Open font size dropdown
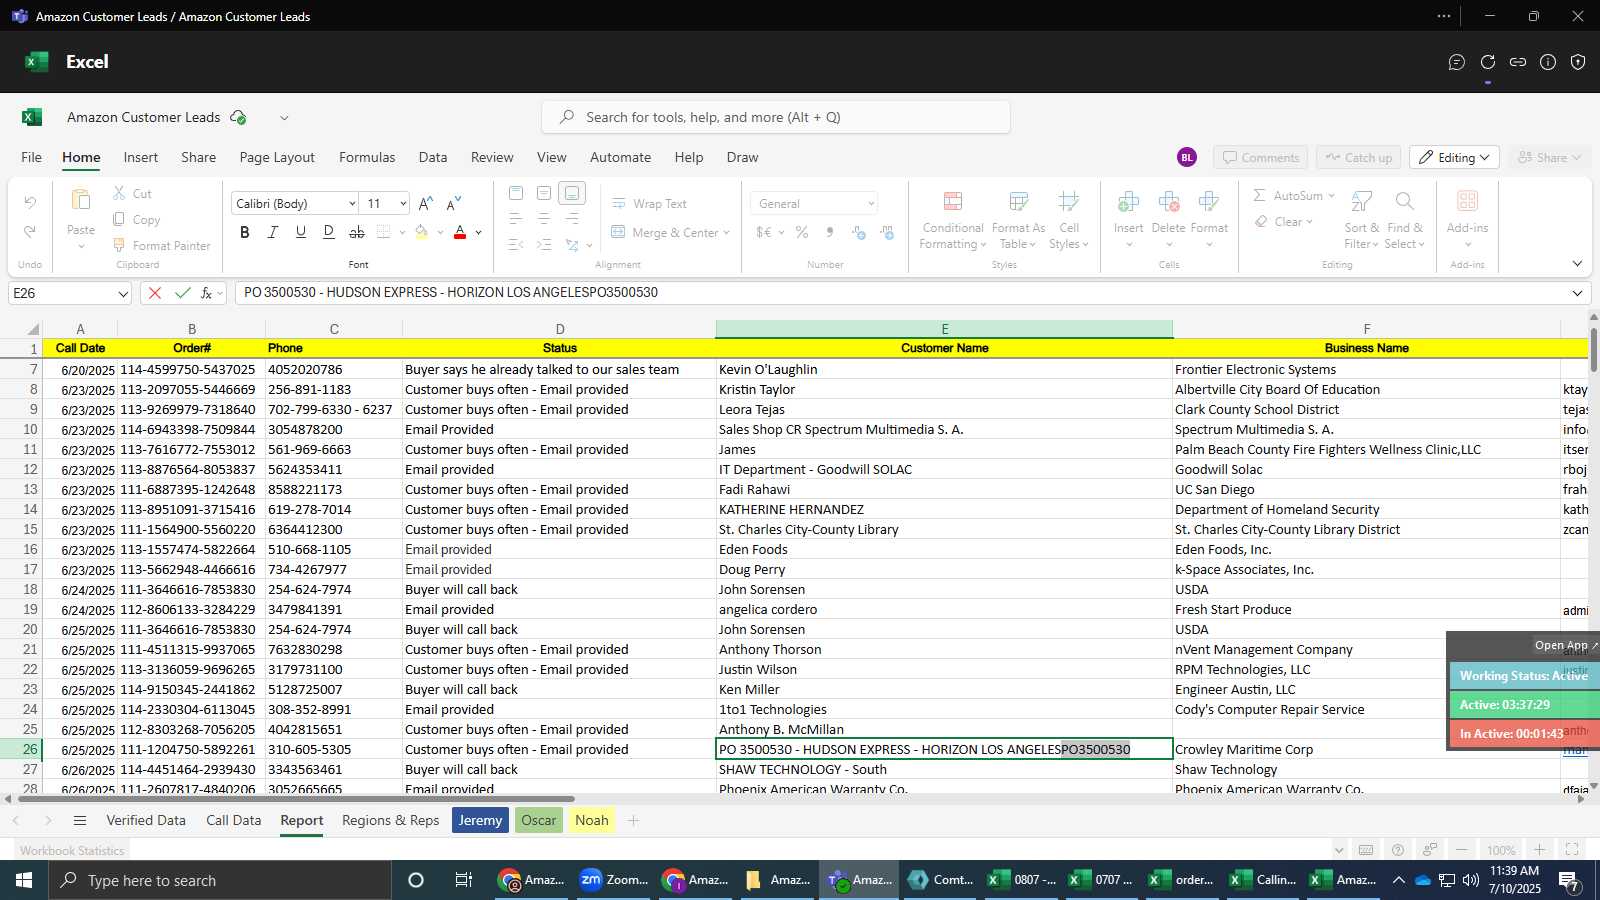 point(403,203)
